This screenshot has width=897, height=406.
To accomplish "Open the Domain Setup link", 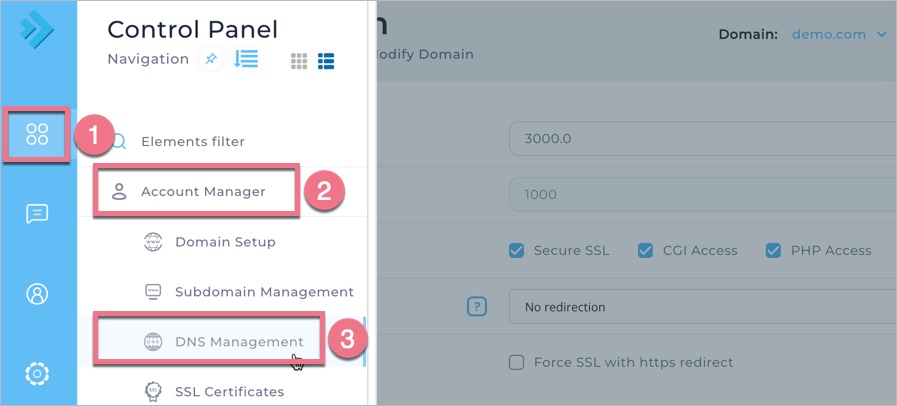I will coord(225,242).
